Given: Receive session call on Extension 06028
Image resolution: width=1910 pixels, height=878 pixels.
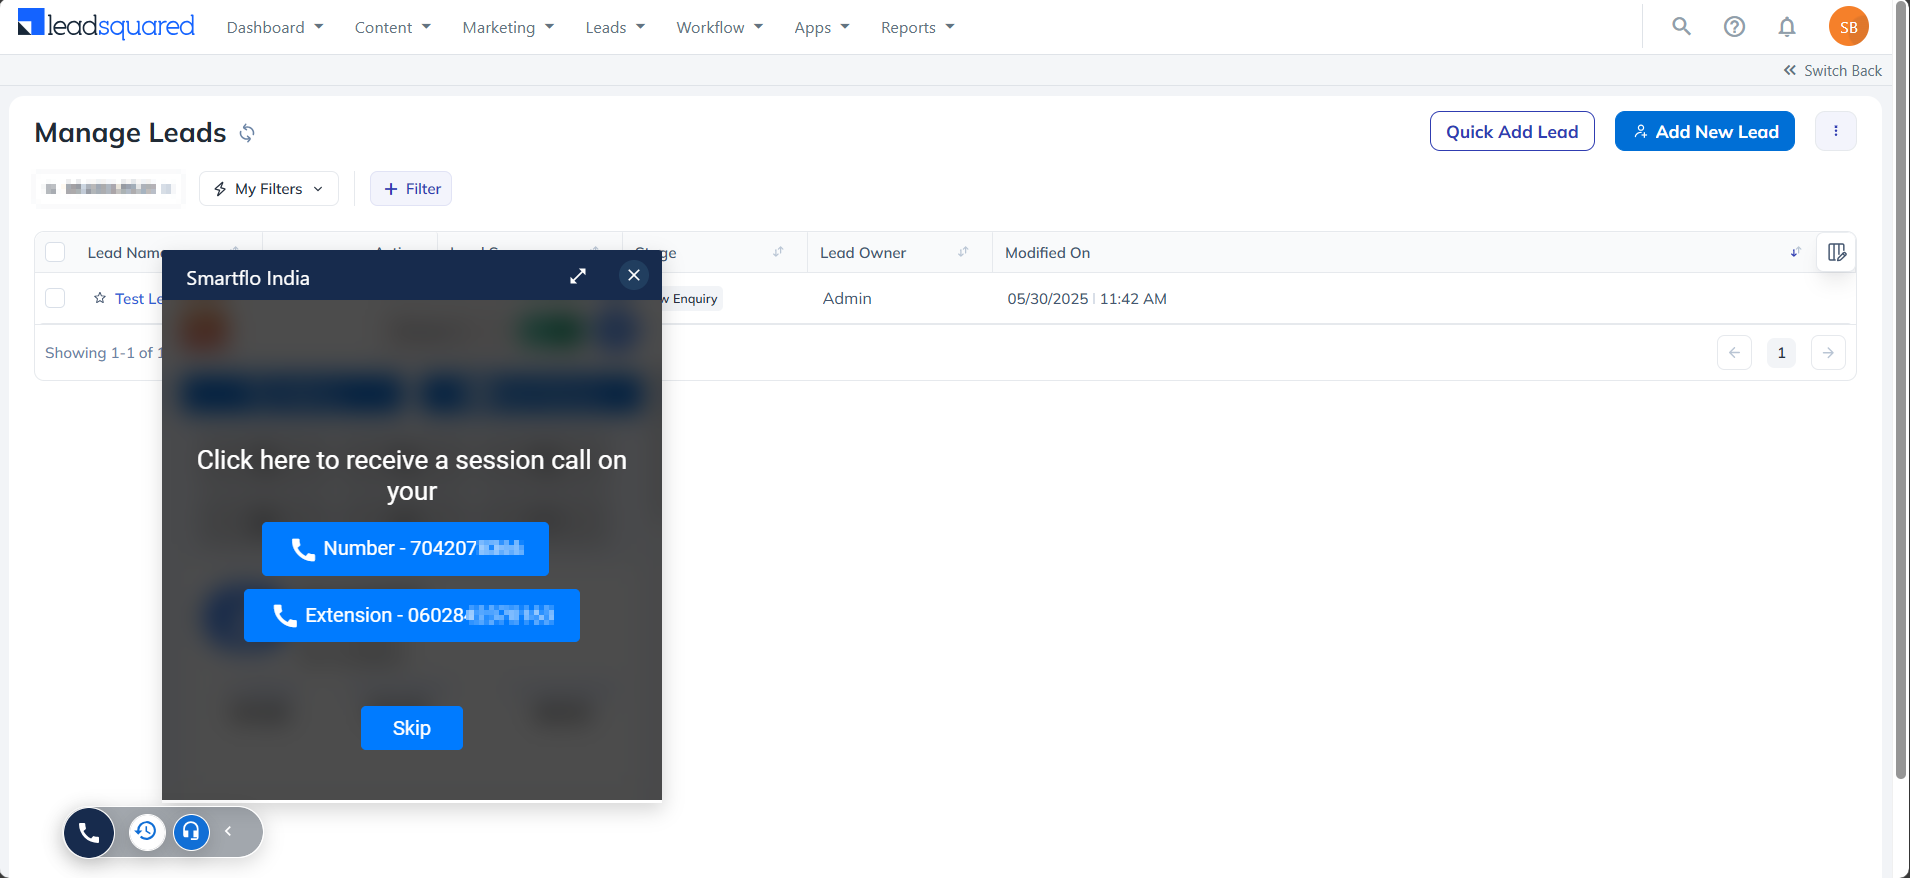Looking at the screenshot, I should pyautogui.click(x=412, y=615).
